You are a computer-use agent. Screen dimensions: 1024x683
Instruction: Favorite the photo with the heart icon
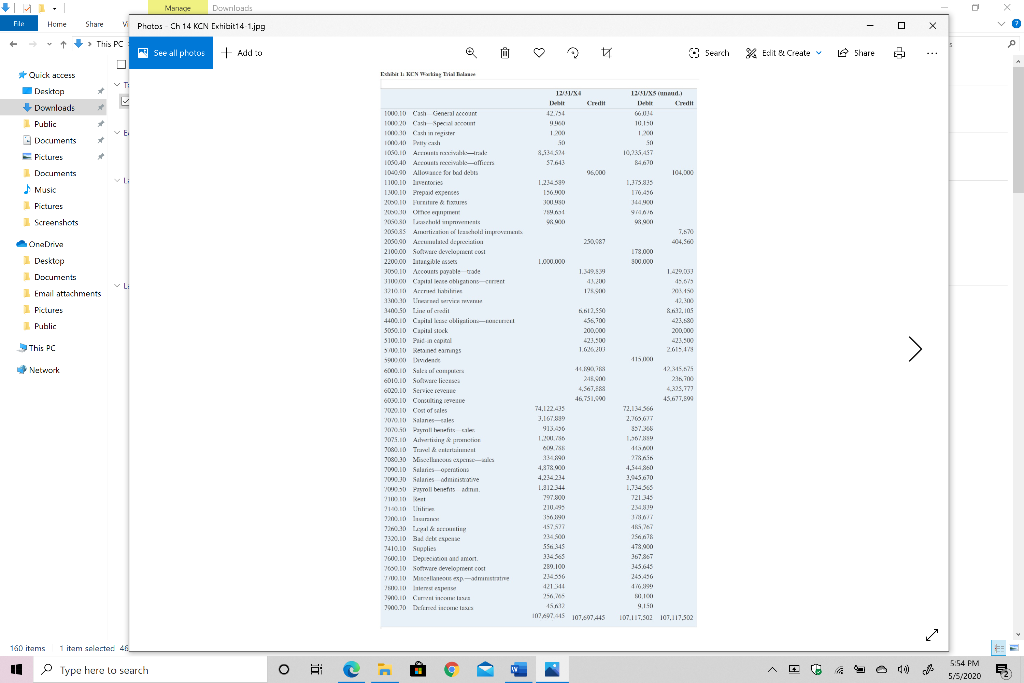coord(539,52)
